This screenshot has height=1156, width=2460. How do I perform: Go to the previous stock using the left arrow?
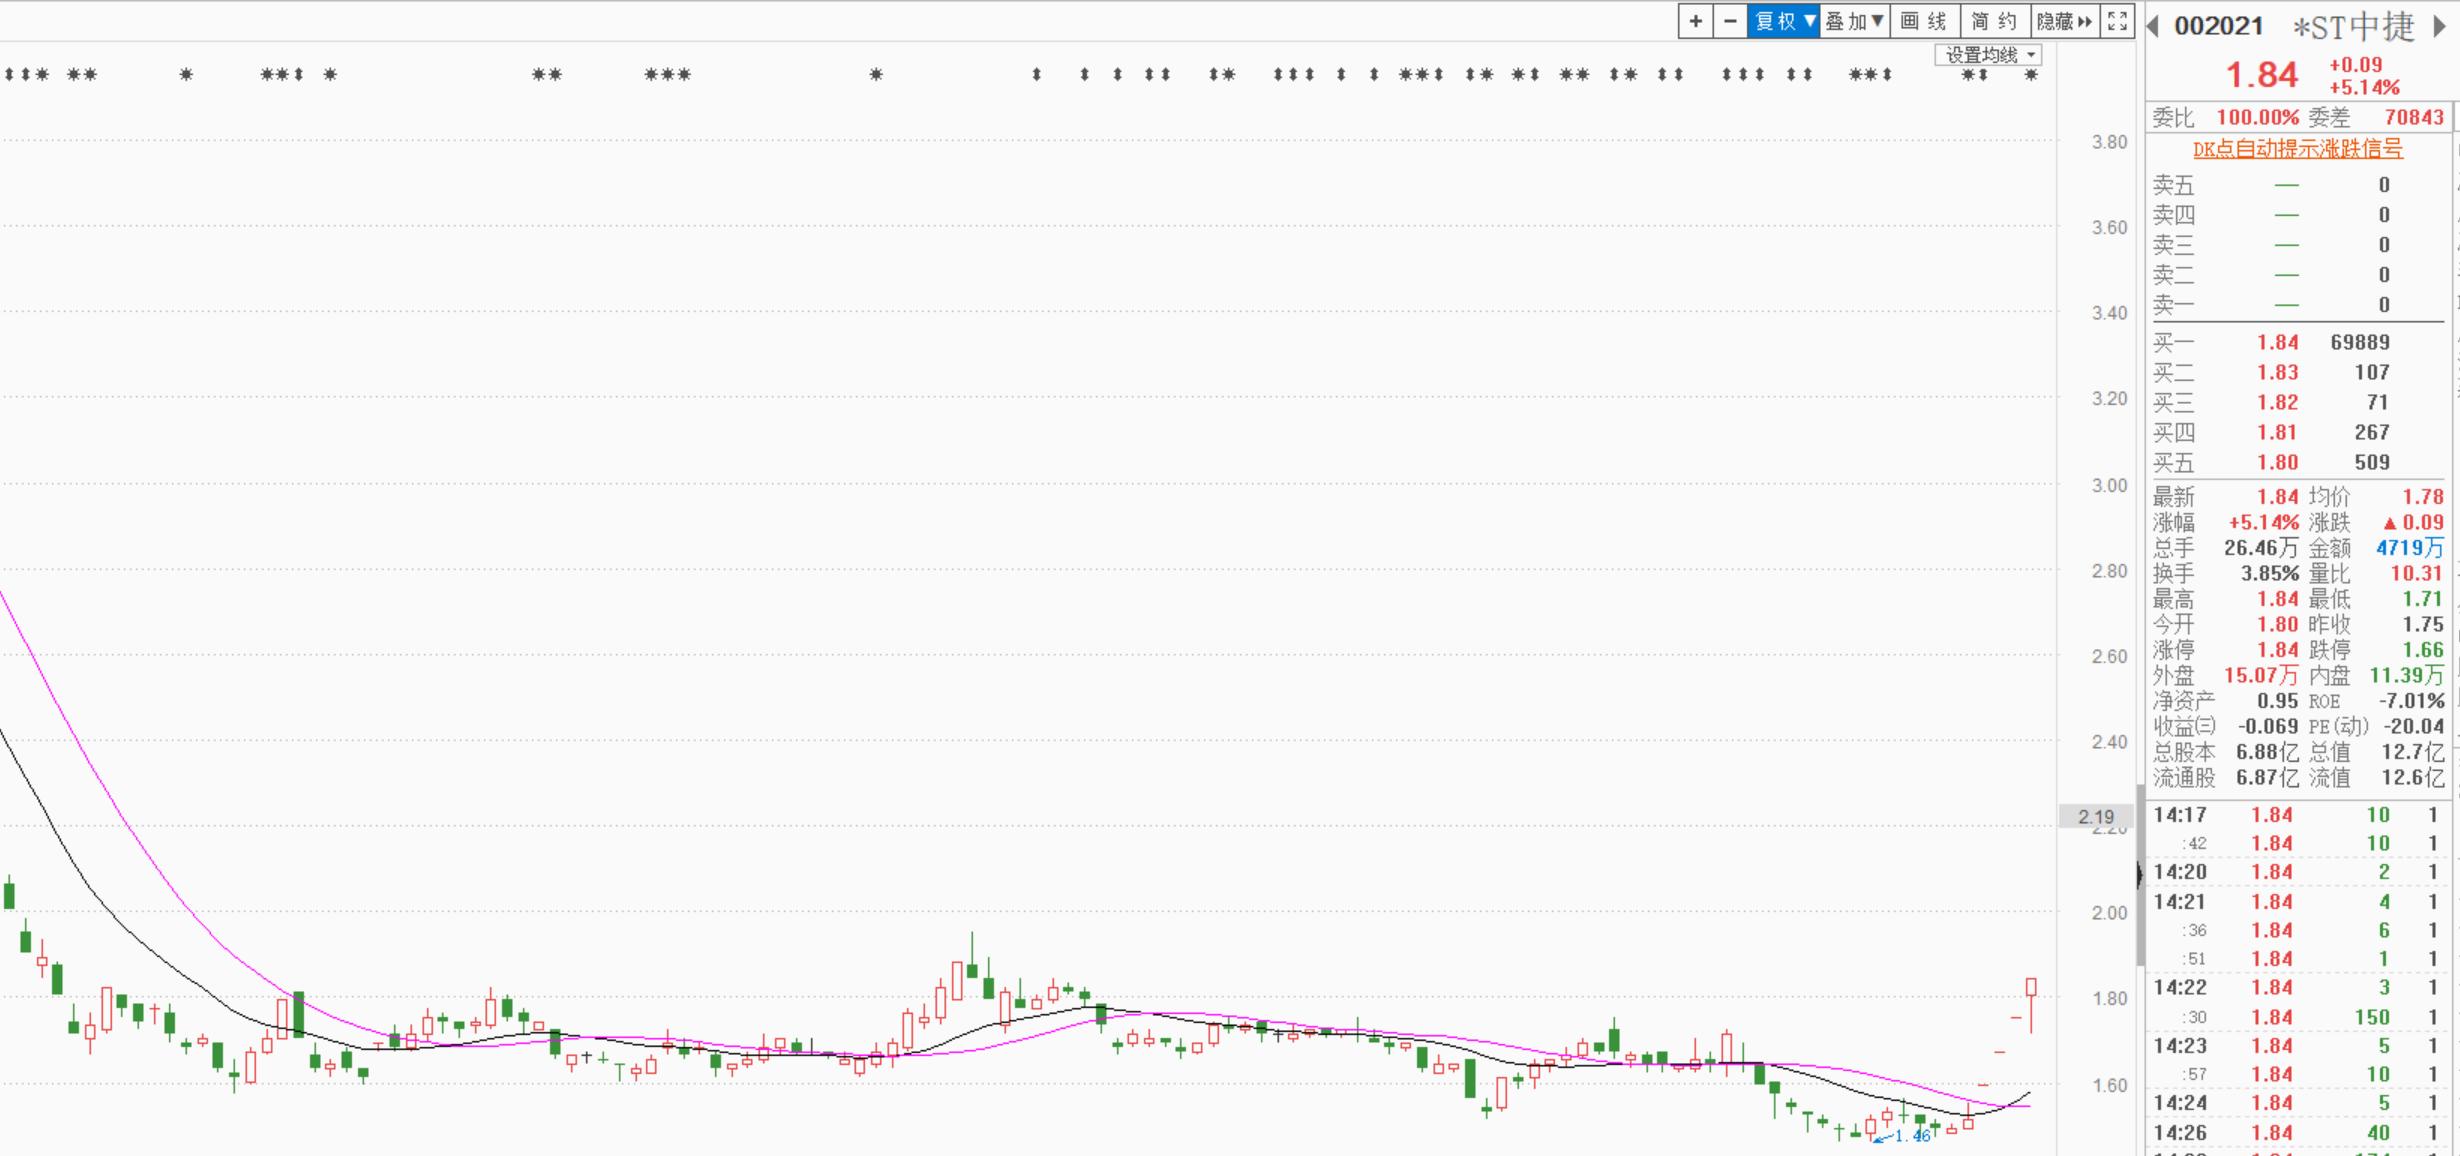(x=2153, y=26)
